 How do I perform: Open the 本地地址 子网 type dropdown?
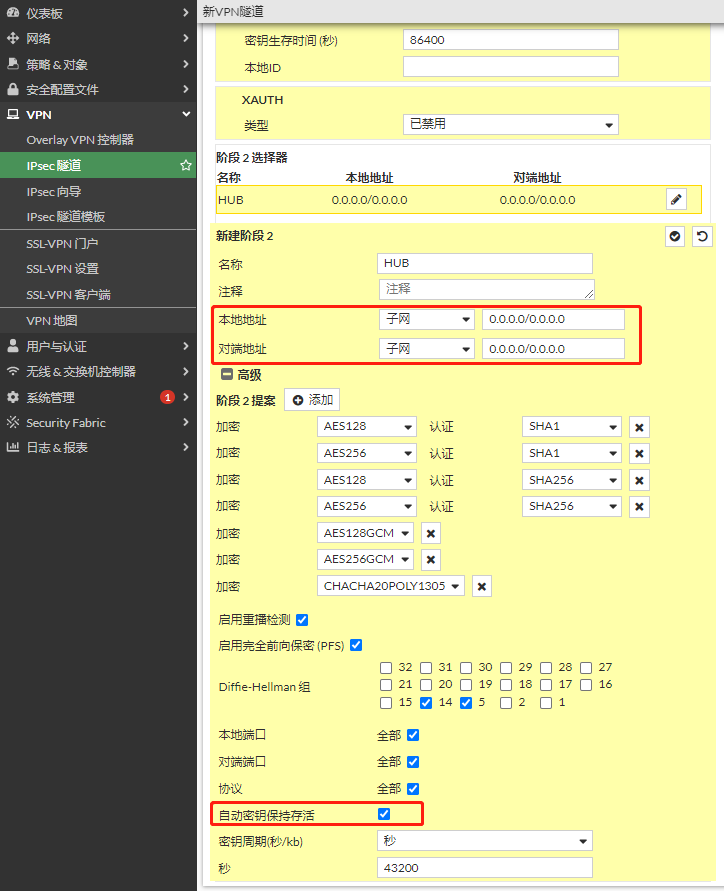coord(427,319)
